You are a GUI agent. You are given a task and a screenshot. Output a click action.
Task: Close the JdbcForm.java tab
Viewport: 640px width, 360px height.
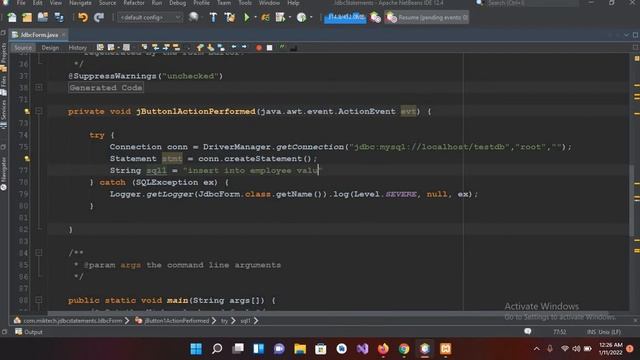click(63, 35)
